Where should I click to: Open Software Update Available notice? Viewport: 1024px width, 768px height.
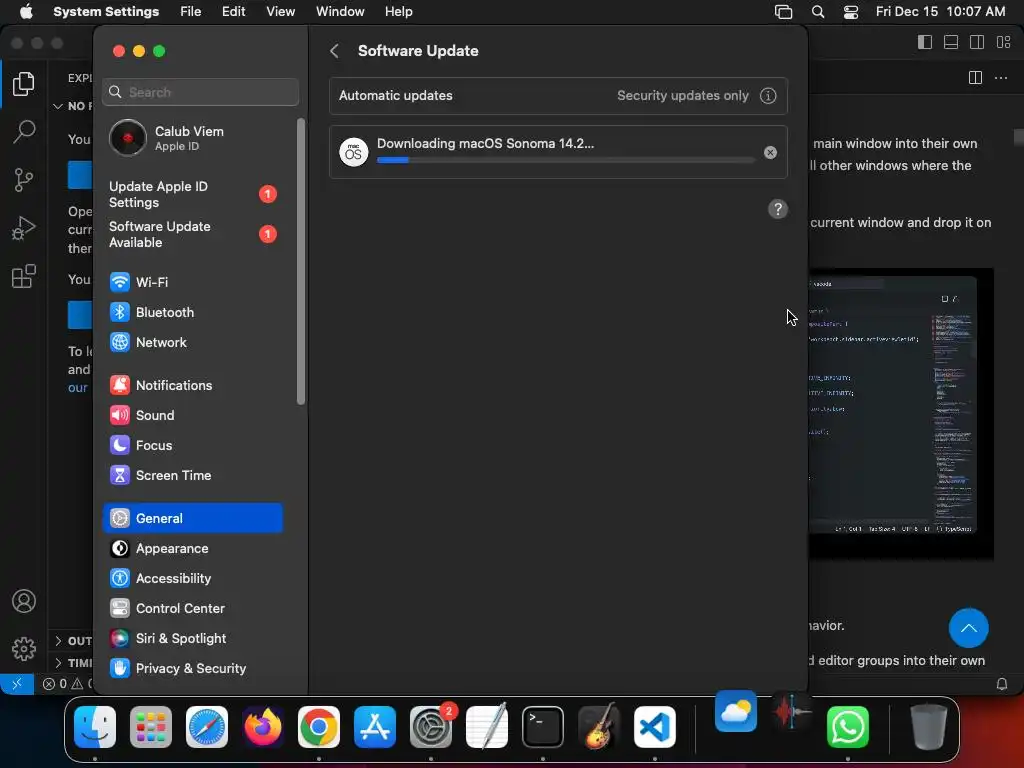(x=193, y=234)
